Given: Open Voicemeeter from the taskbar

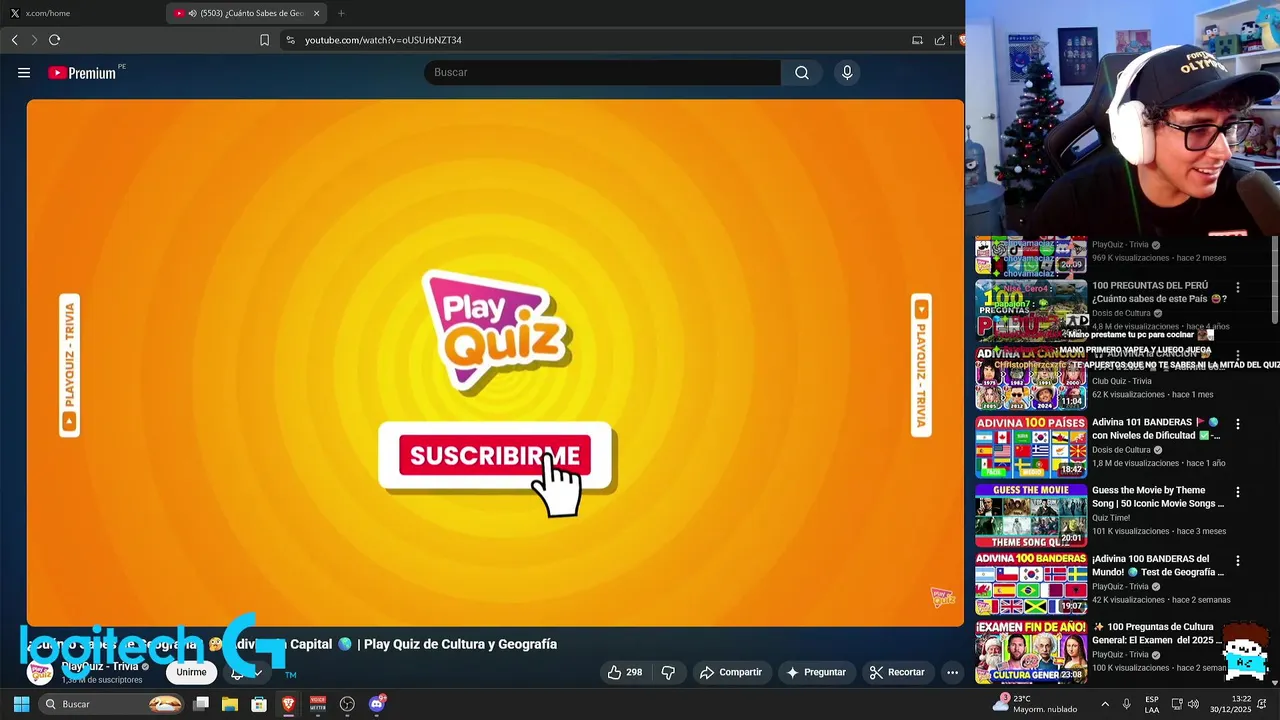Looking at the screenshot, I should 318,704.
